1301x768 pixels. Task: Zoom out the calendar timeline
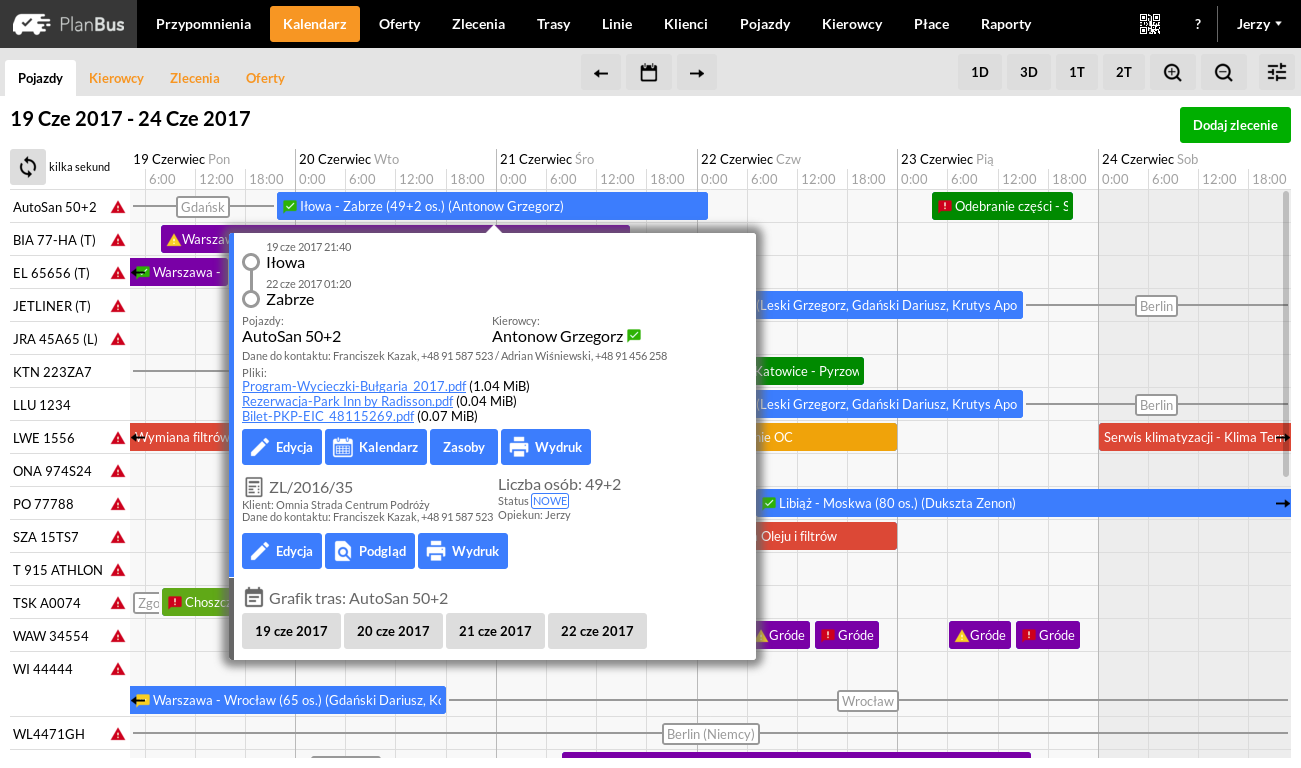coord(1223,73)
